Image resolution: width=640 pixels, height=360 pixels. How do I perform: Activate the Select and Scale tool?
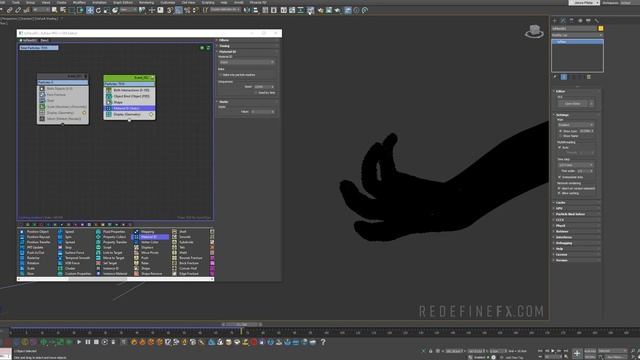tap(107, 10)
